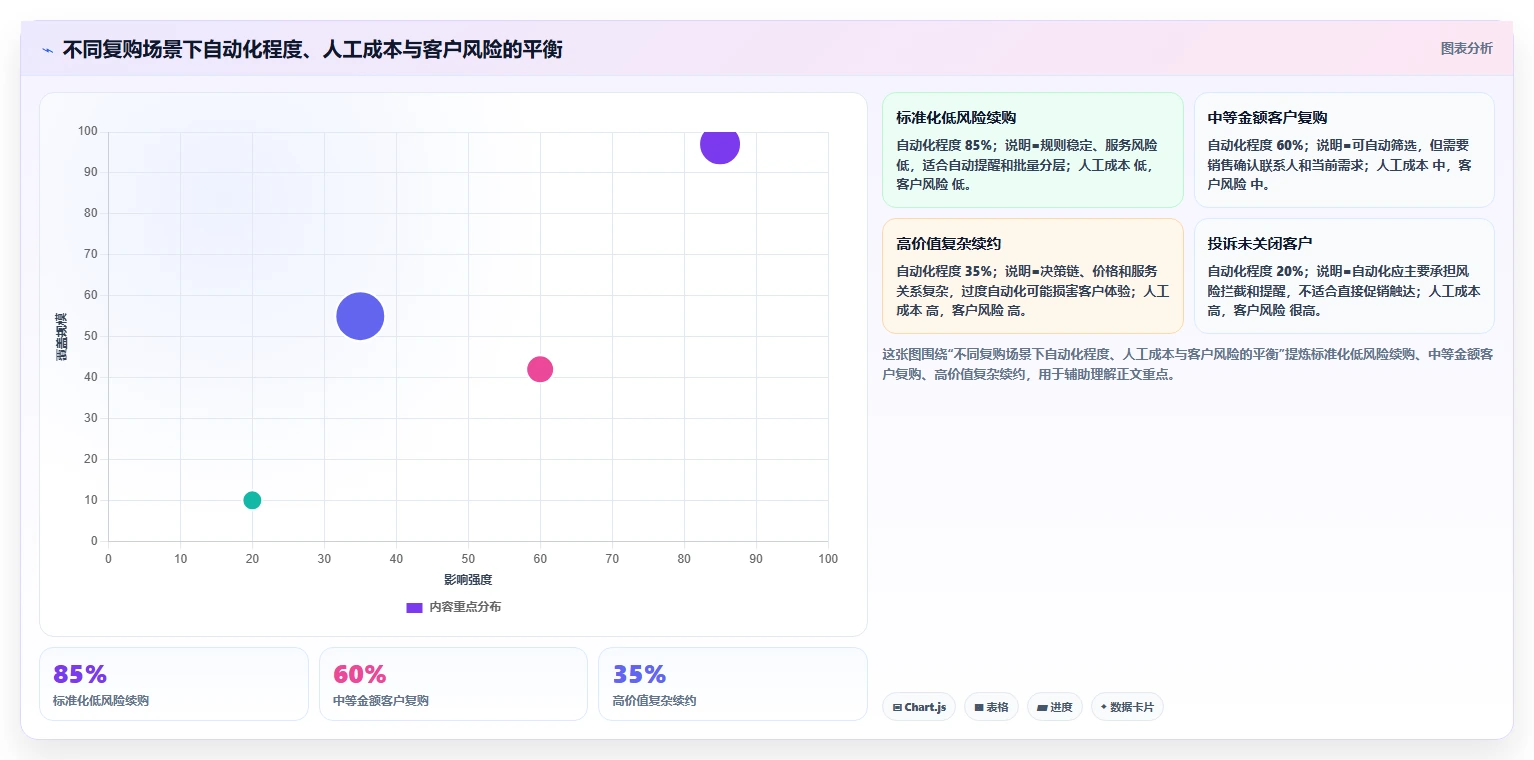Select the 表格 tag chip

991,707
